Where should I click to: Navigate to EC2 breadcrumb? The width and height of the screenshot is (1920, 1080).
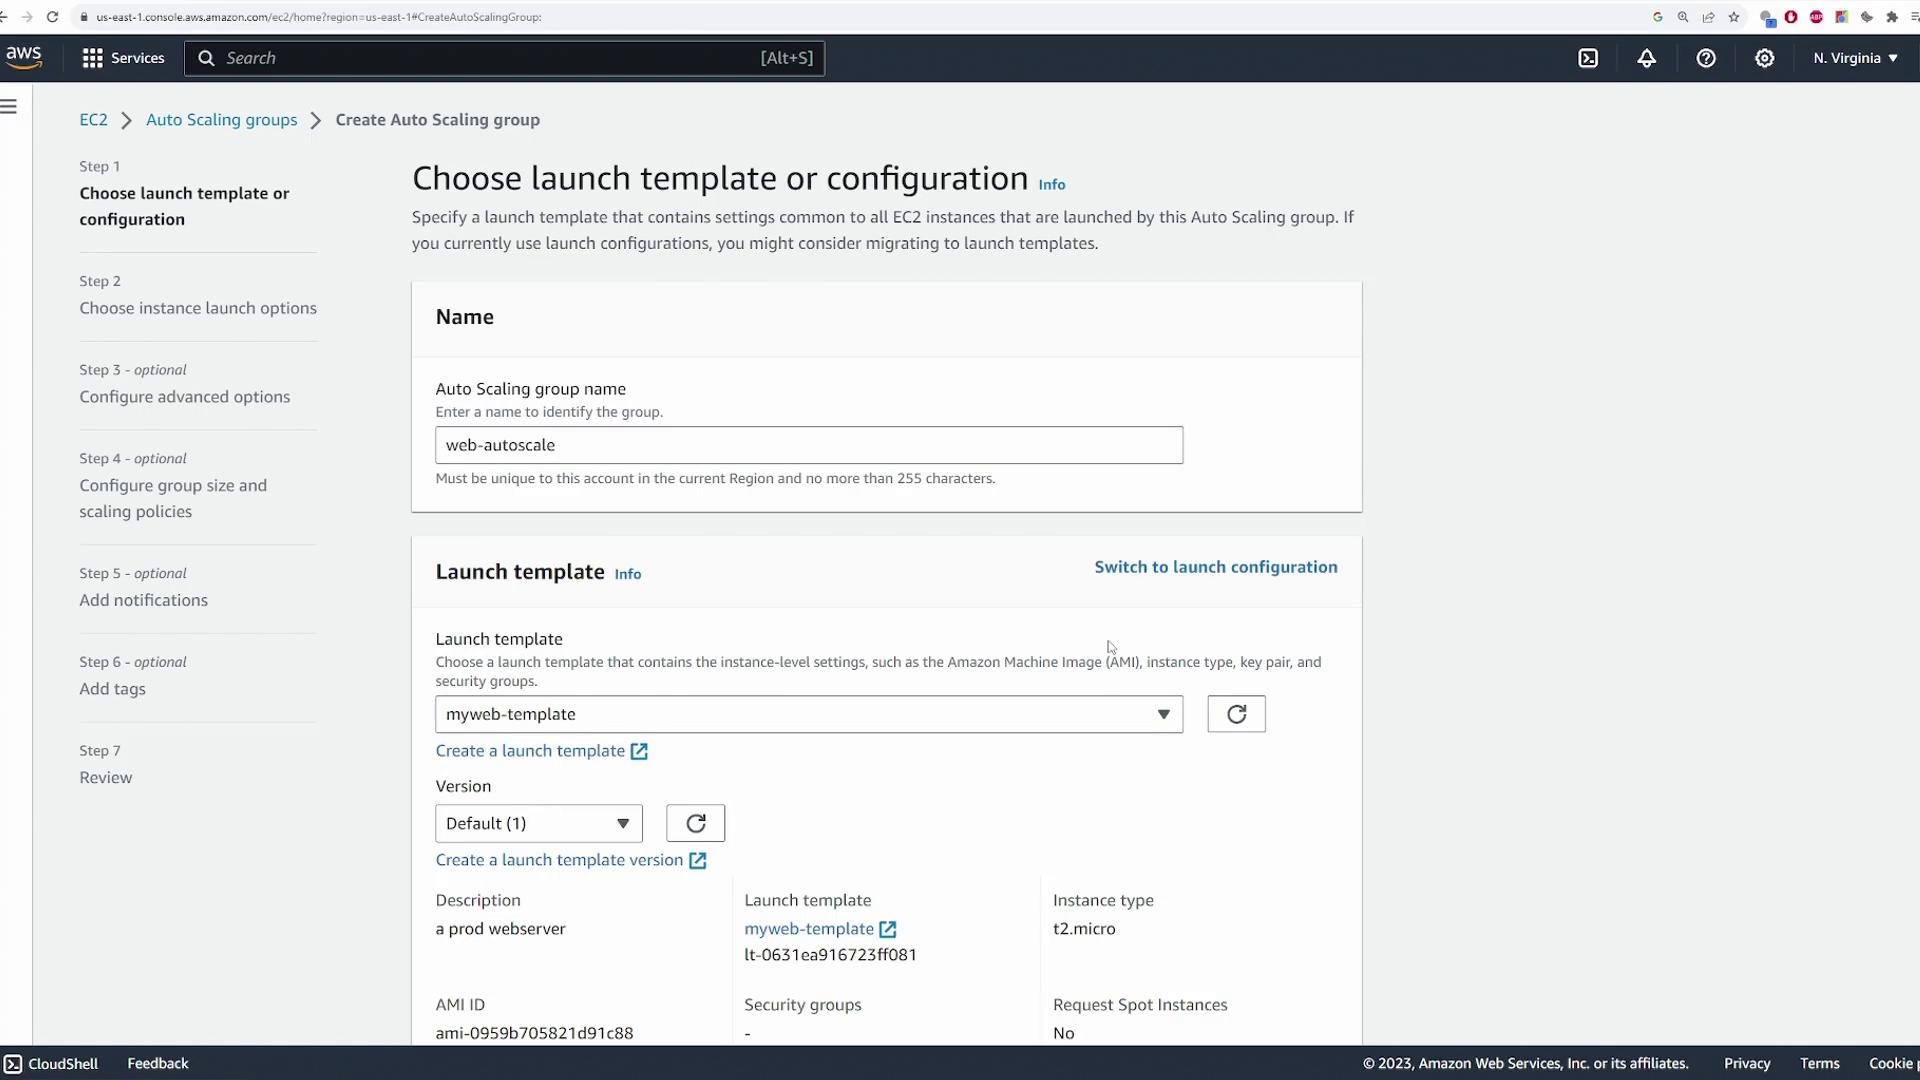point(93,120)
